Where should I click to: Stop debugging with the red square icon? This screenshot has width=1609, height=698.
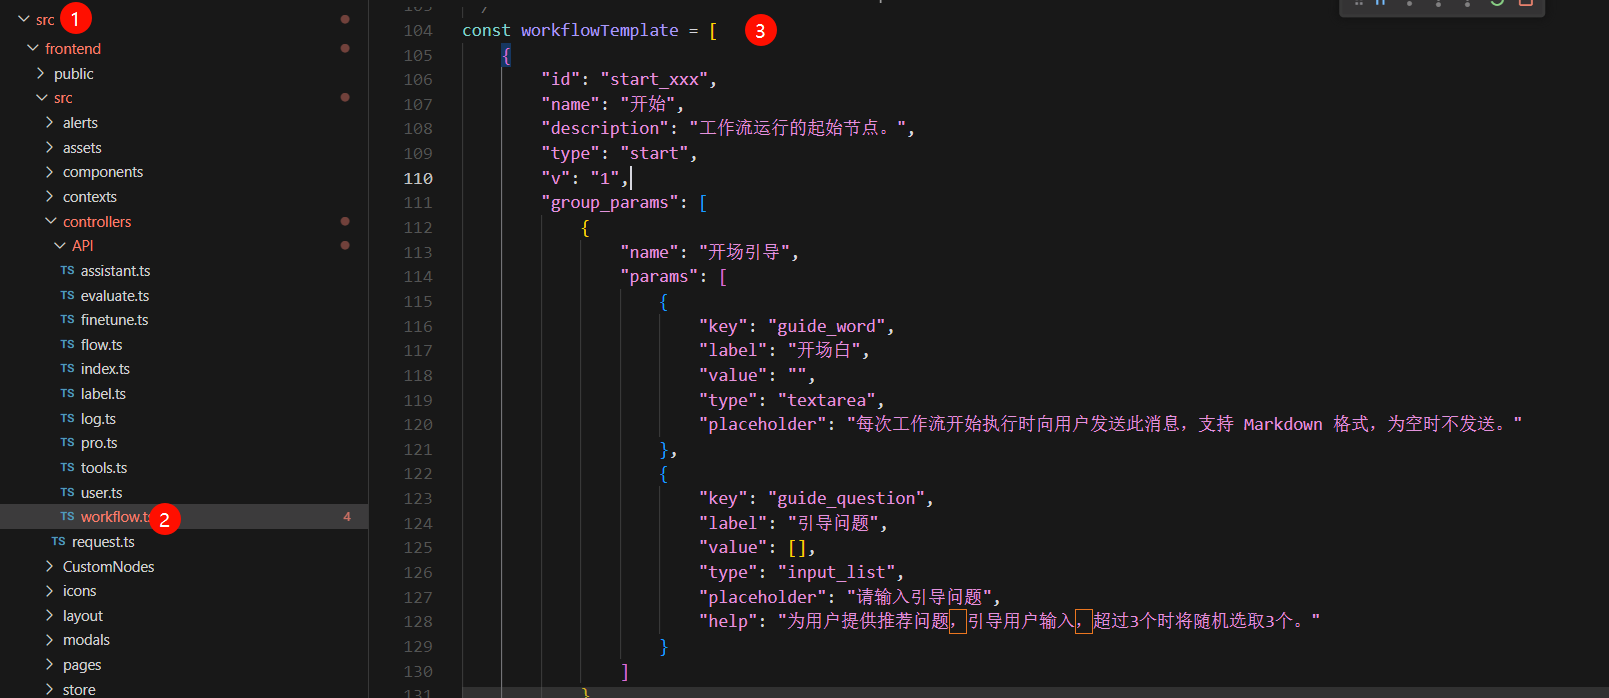1526,3
